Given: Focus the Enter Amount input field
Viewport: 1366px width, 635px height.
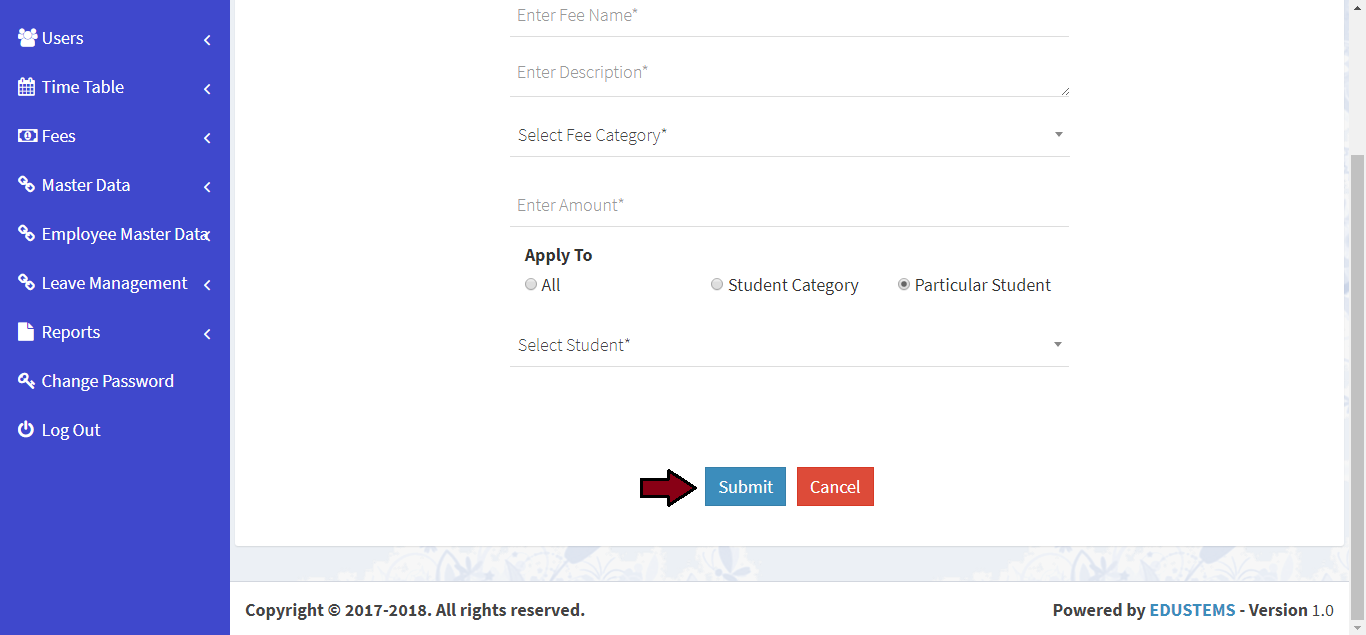Looking at the screenshot, I should 789,205.
